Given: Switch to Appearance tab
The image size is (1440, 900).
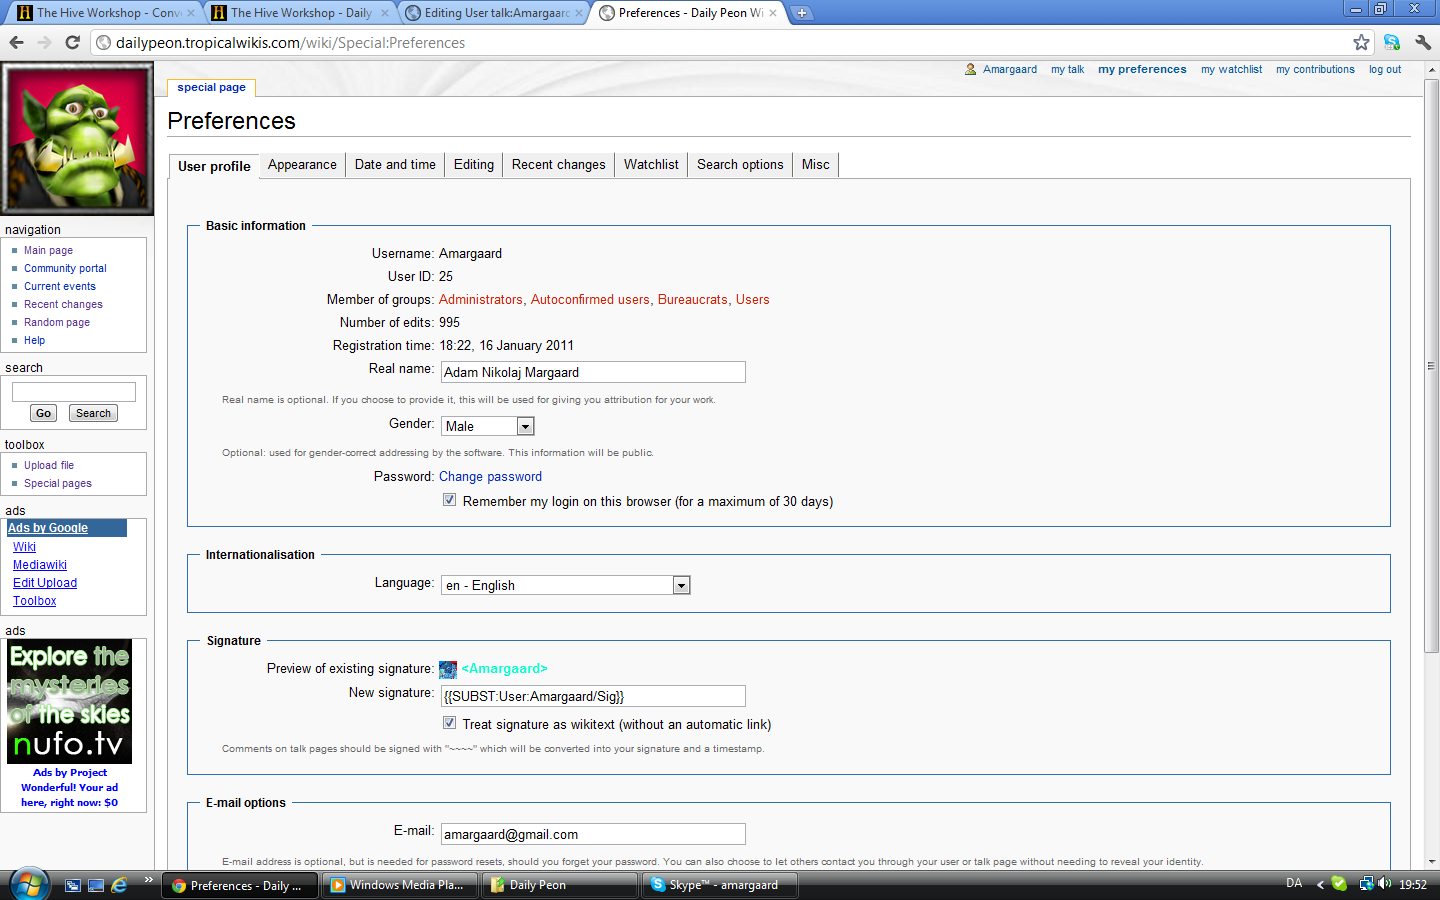Looking at the screenshot, I should tap(302, 165).
